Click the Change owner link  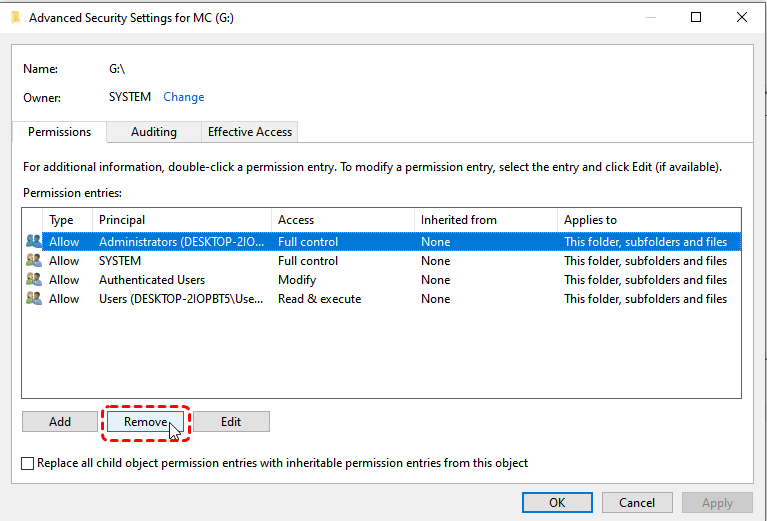pyautogui.click(x=183, y=97)
